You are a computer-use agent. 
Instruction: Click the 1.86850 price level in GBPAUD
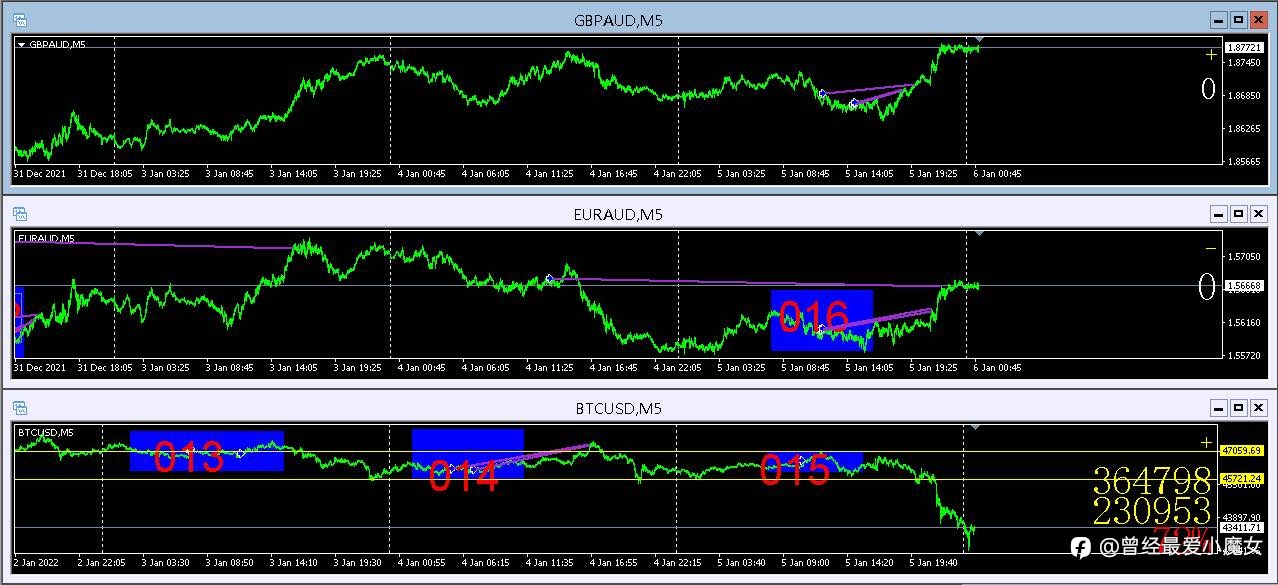click(1245, 95)
